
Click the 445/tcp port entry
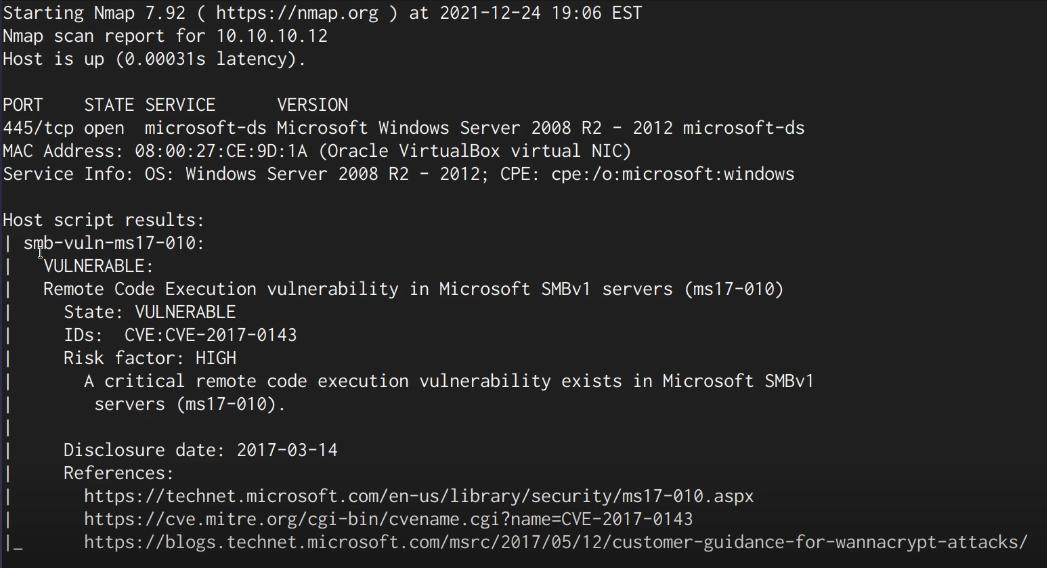click(x=36, y=128)
